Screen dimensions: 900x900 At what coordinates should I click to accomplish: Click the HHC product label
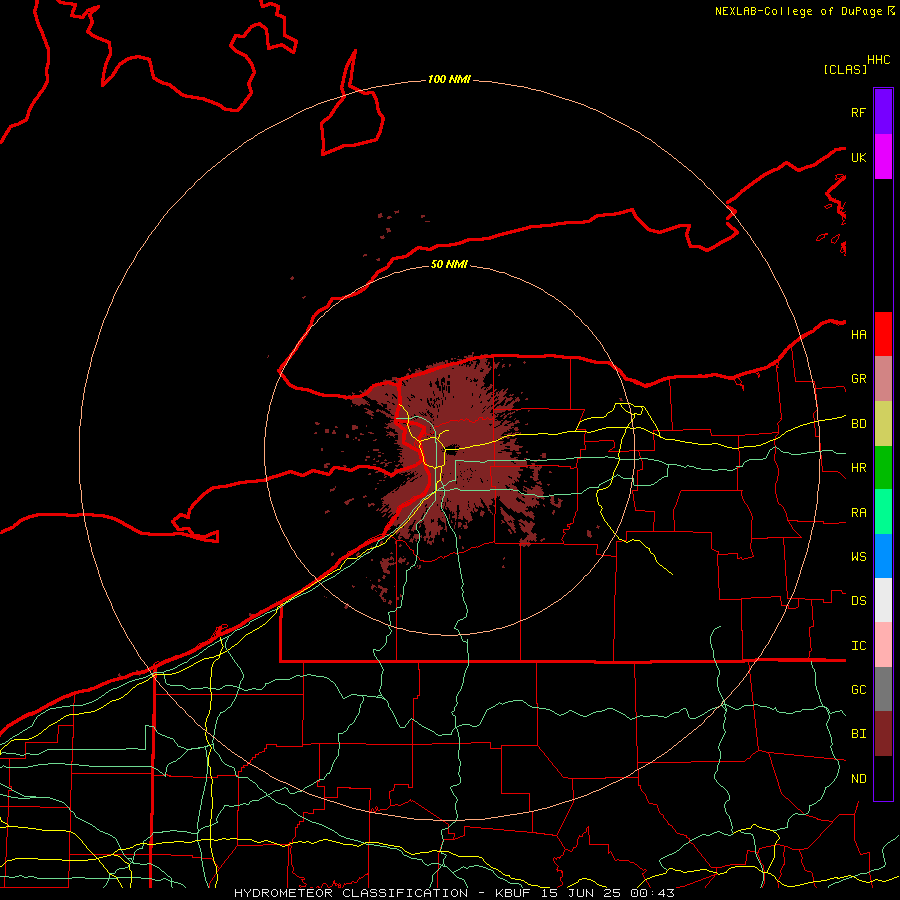click(879, 60)
